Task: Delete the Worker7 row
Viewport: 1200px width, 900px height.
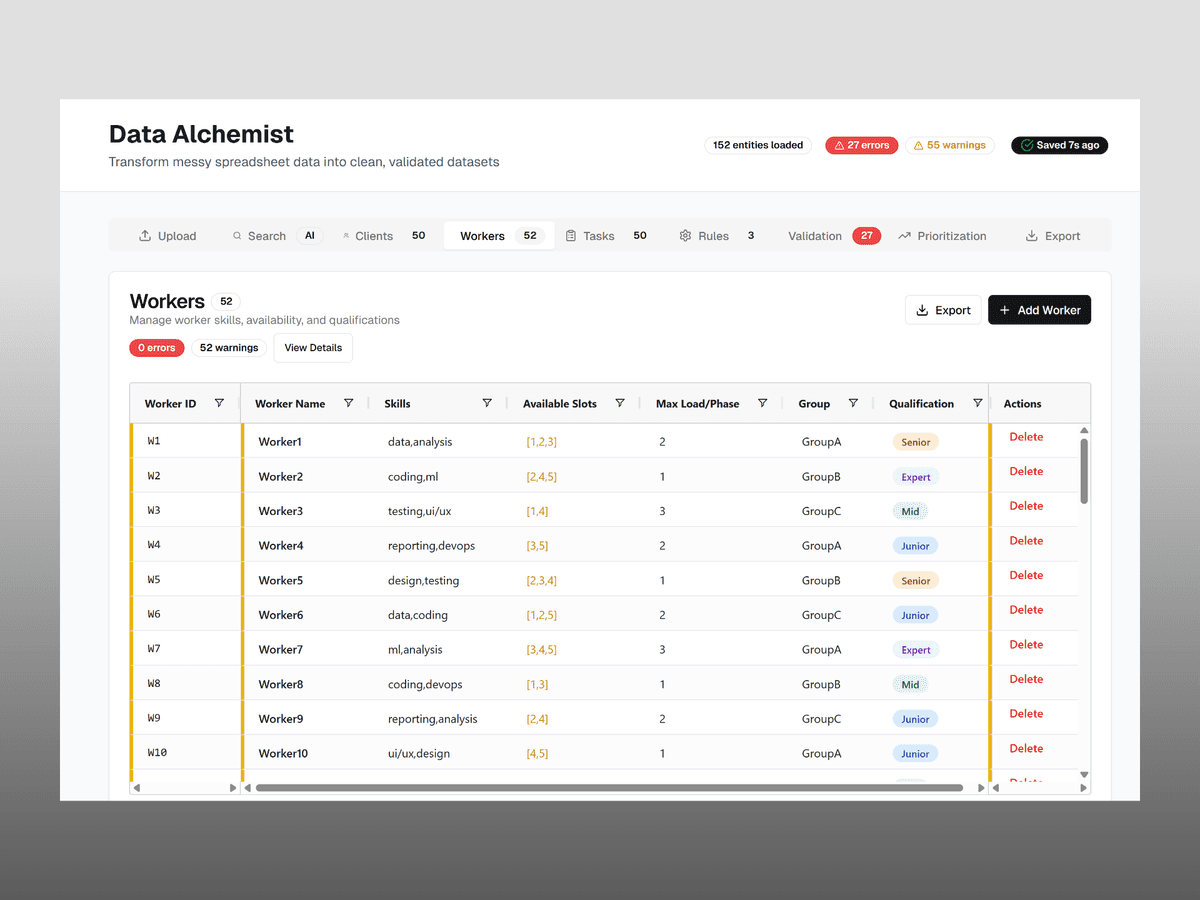Action: coord(1026,645)
